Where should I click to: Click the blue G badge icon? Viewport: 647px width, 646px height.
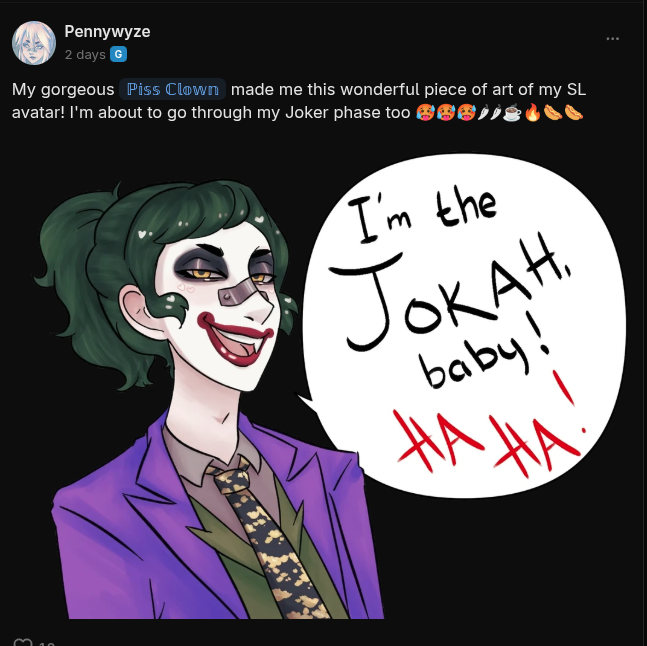click(118, 54)
